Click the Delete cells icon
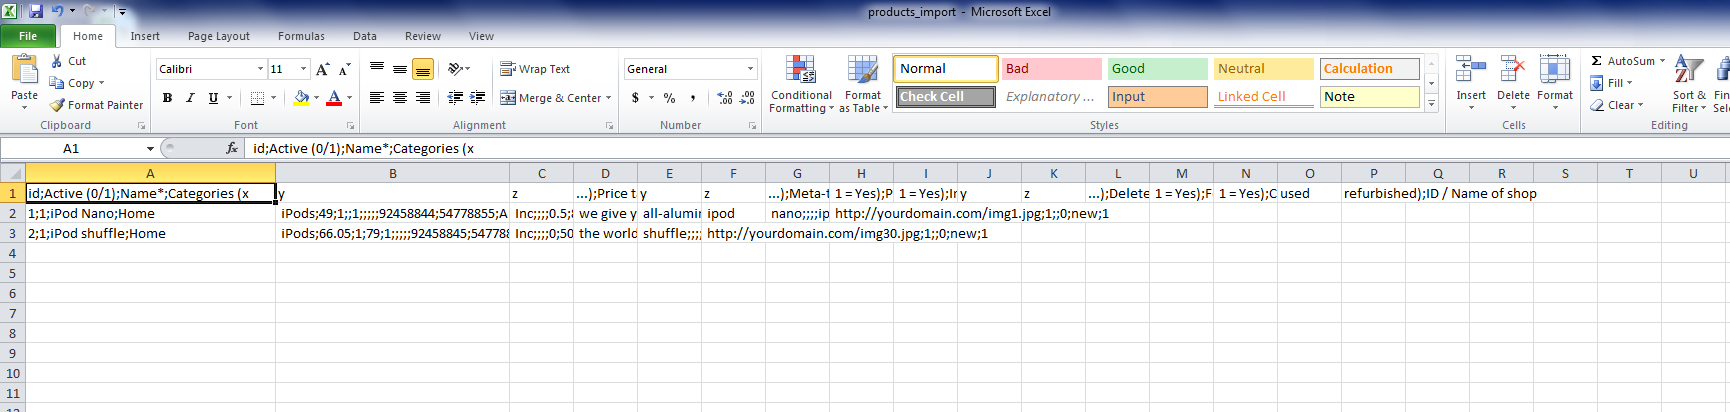This screenshot has height=412, width=1730. [x=1513, y=70]
